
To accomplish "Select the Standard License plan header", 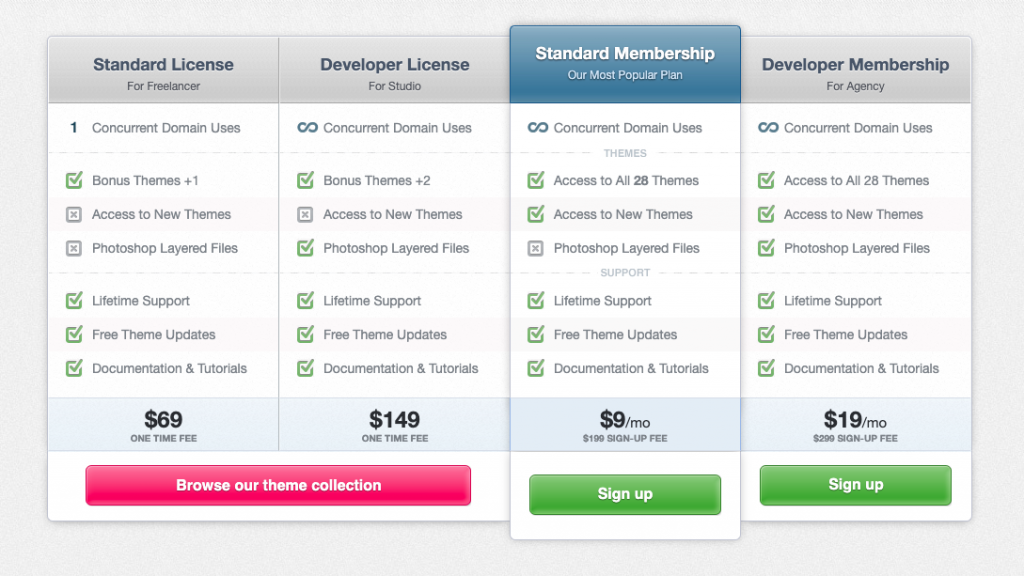I will (x=163, y=72).
